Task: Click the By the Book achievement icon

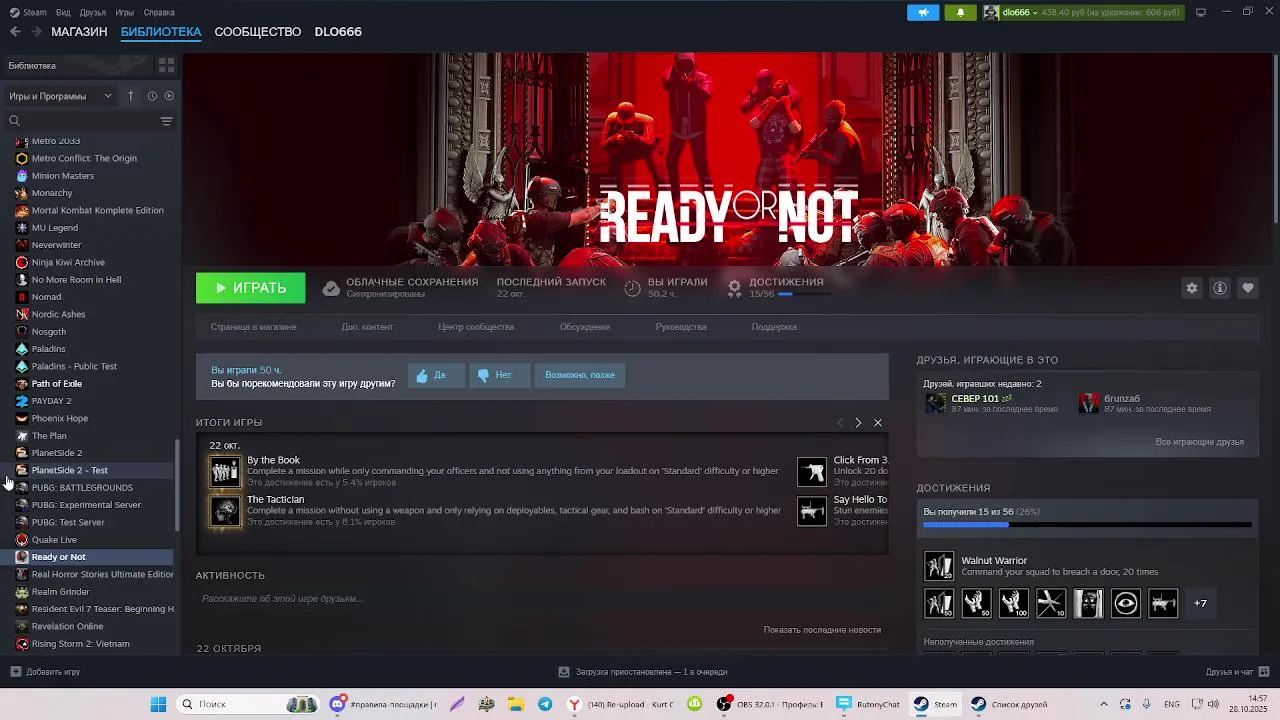Action: tap(225, 471)
